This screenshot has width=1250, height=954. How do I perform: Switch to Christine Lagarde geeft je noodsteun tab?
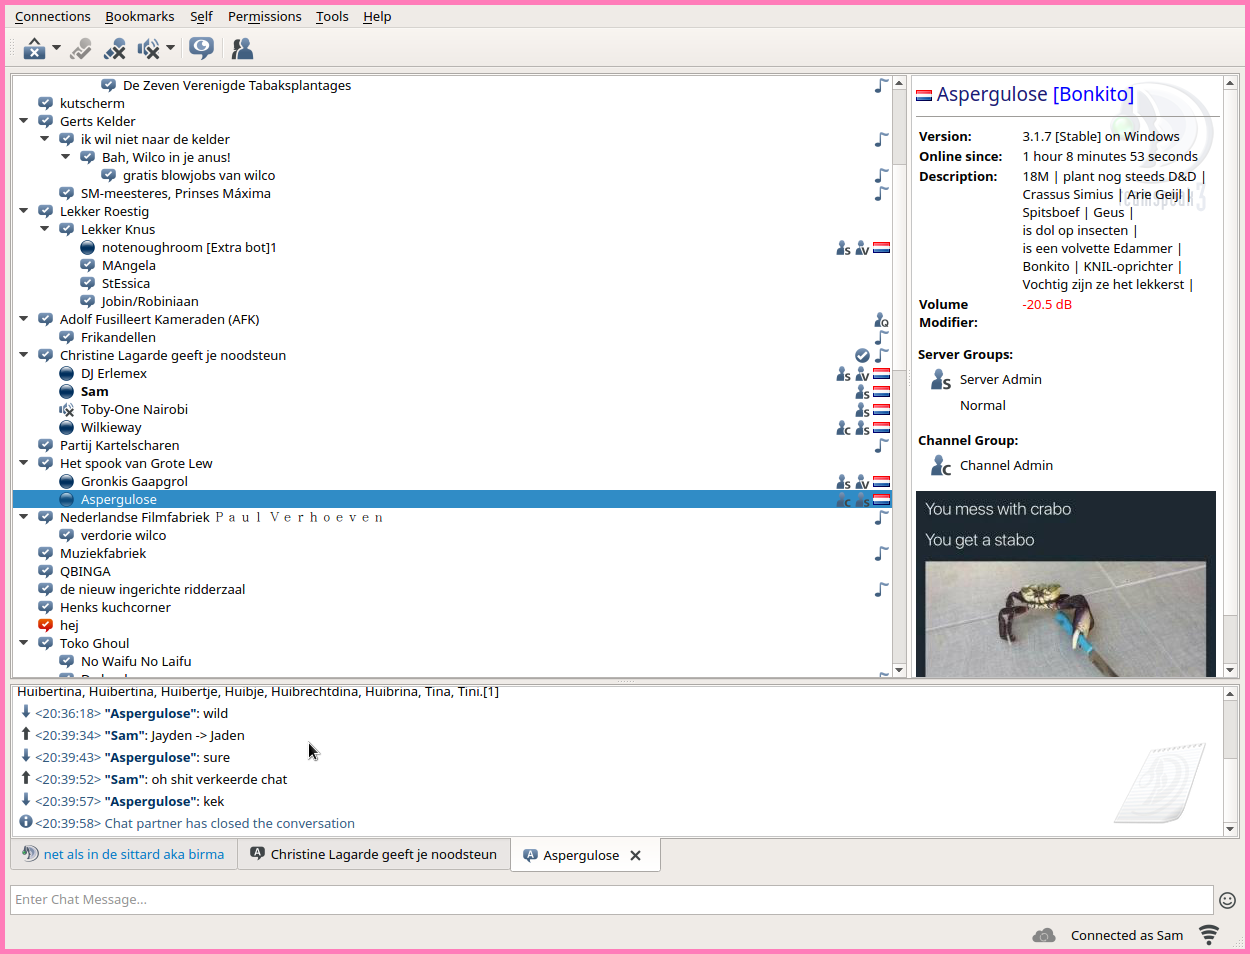[374, 855]
